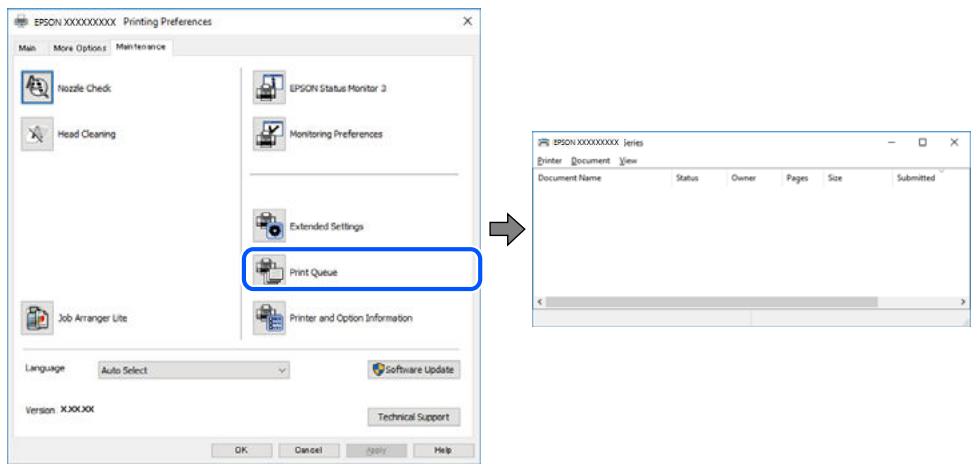
Task: Open the Extended Settings icon
Action: coord(269,226)
